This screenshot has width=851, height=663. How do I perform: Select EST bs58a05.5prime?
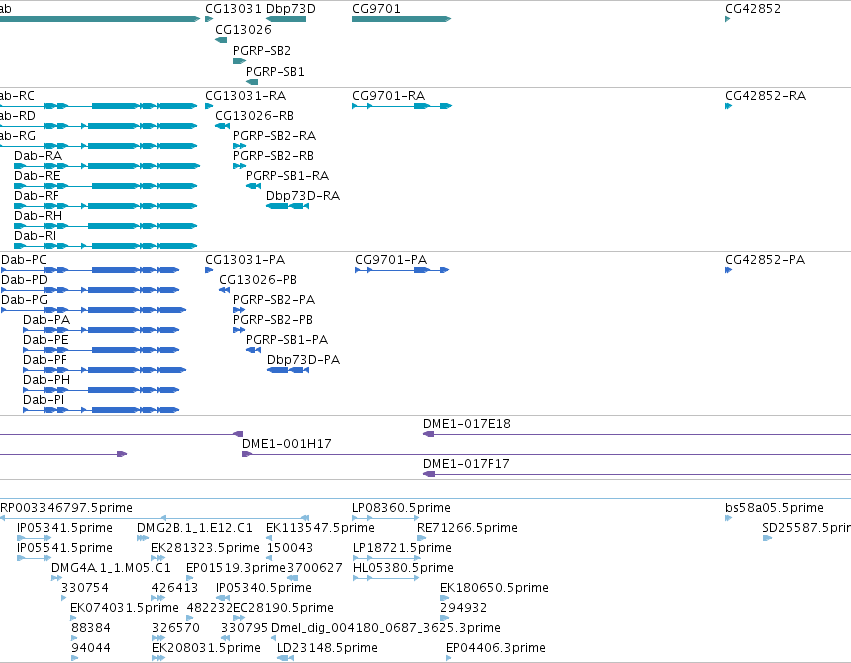(x=774, y=508)
